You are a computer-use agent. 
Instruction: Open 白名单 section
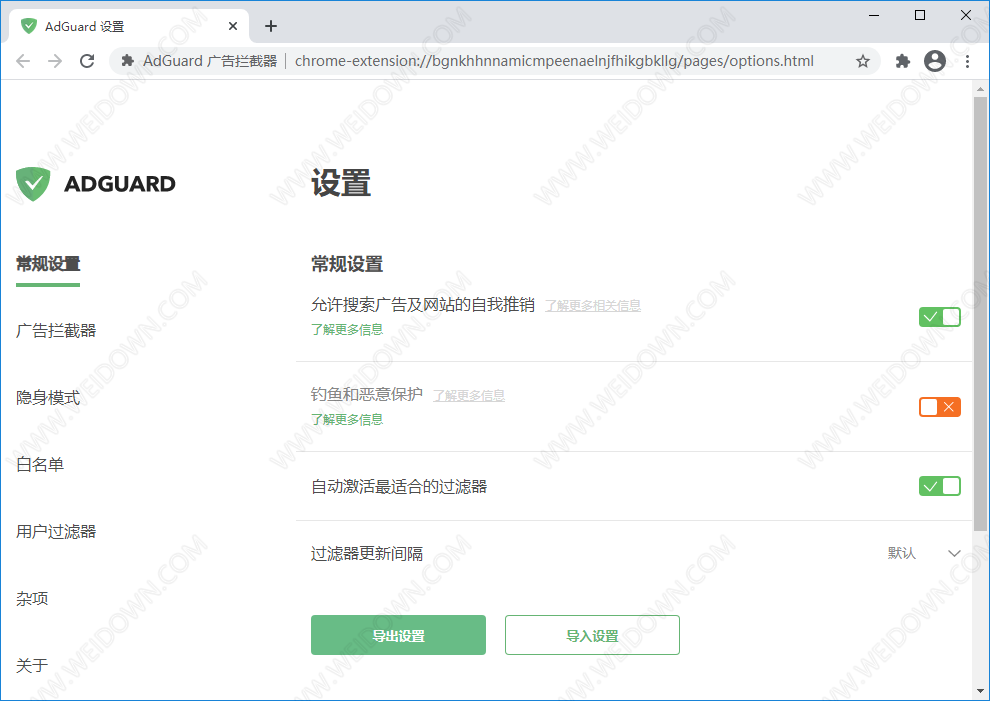40,464
